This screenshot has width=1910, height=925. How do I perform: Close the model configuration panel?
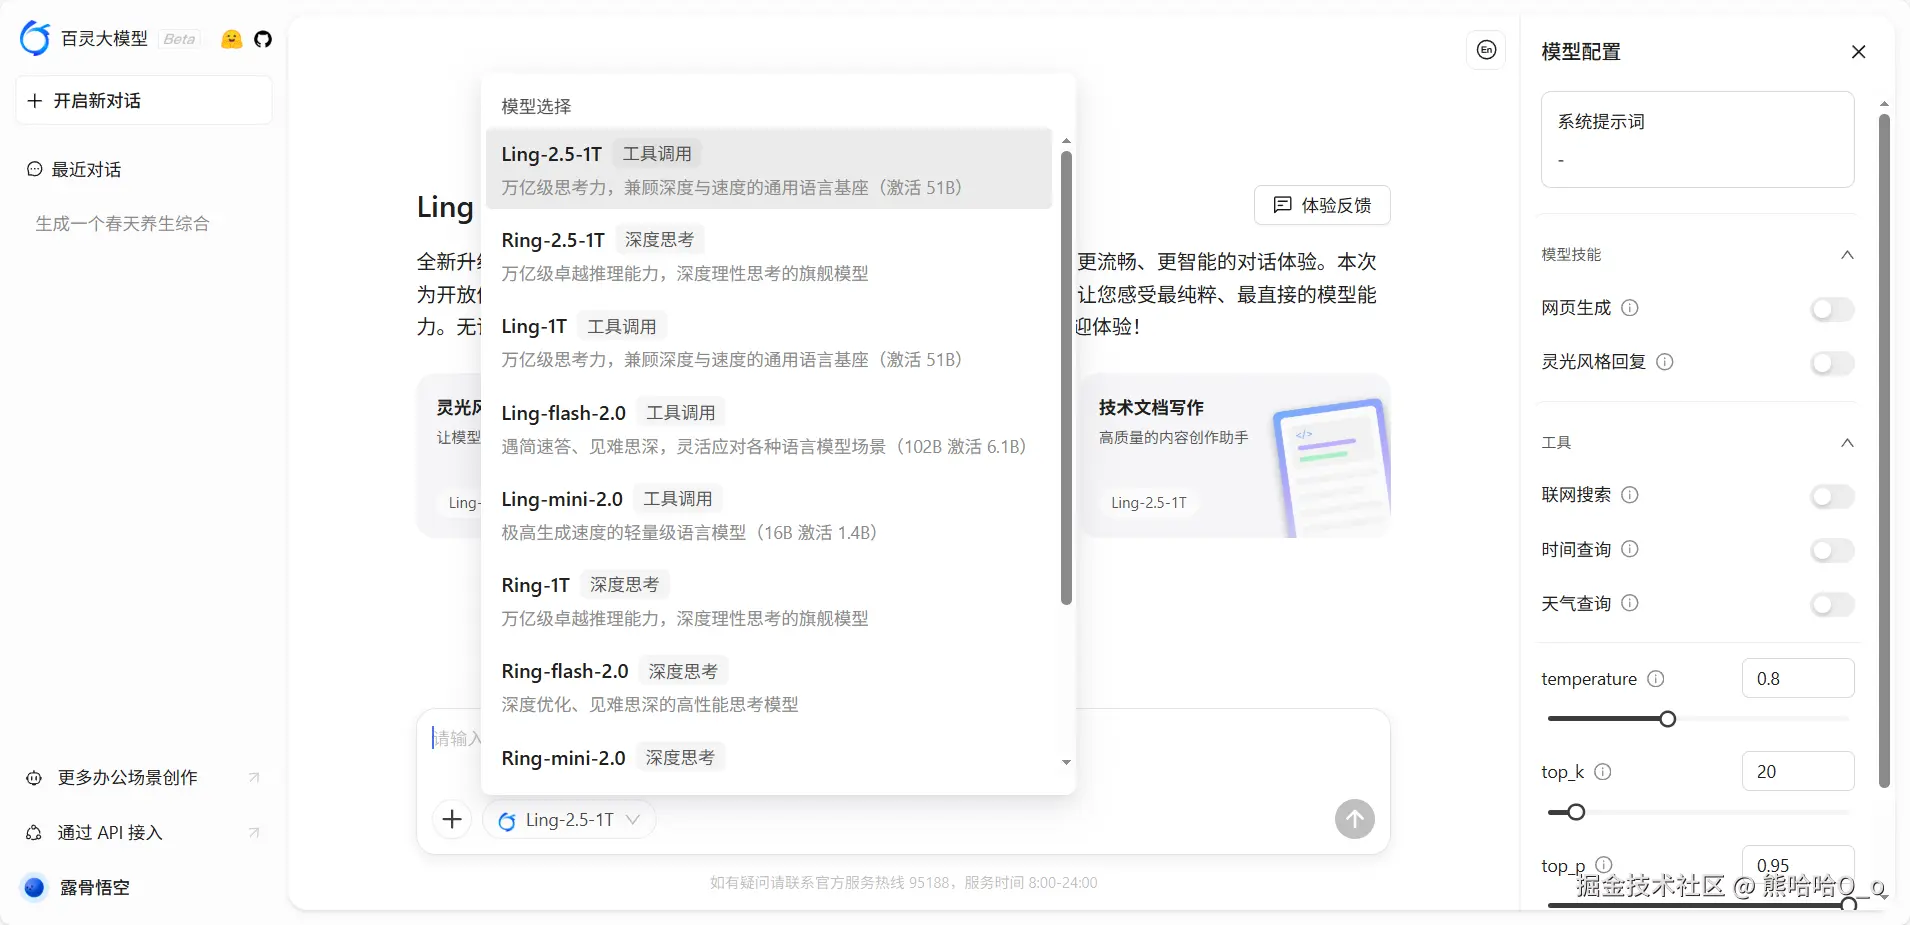coord(1858,52)
